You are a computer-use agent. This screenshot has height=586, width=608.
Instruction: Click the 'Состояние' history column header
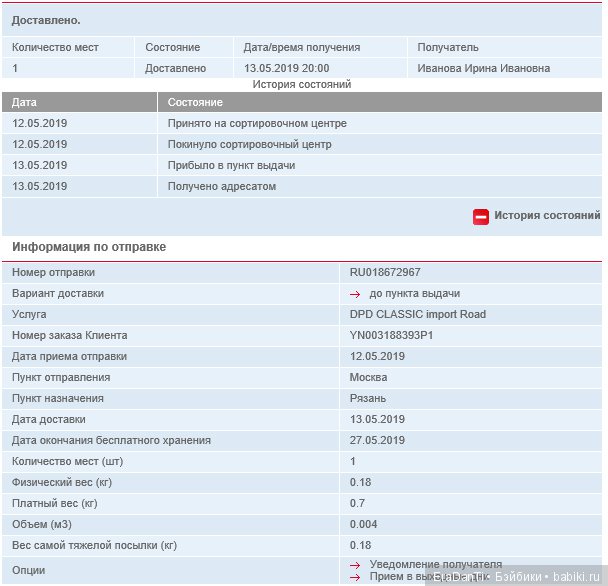point(195,103)
